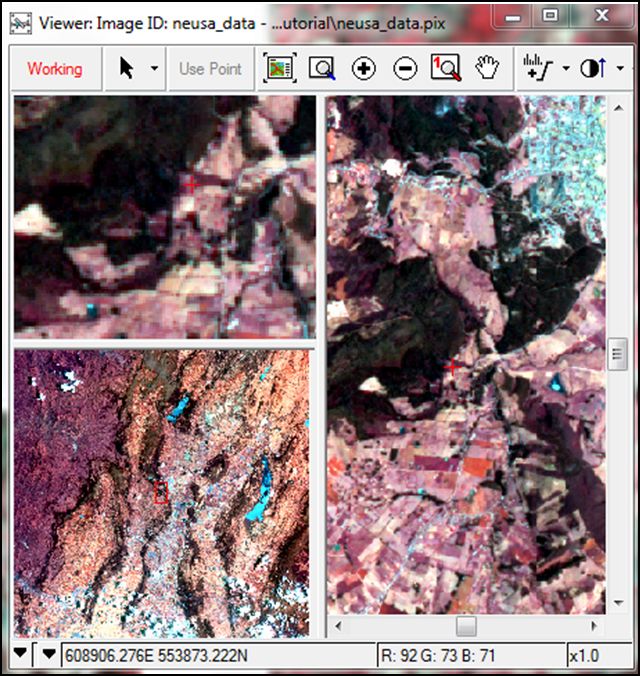The height and width of the screenshot is (676, 640).
Task: Open the histogram enhancement tool
Action: tap(538, 68)
